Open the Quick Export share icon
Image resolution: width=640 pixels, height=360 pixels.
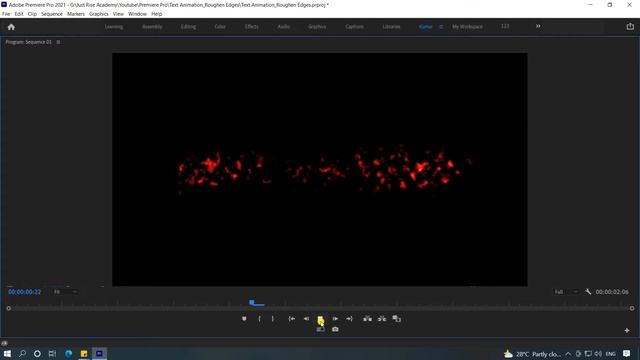click(x=630, y=26)
